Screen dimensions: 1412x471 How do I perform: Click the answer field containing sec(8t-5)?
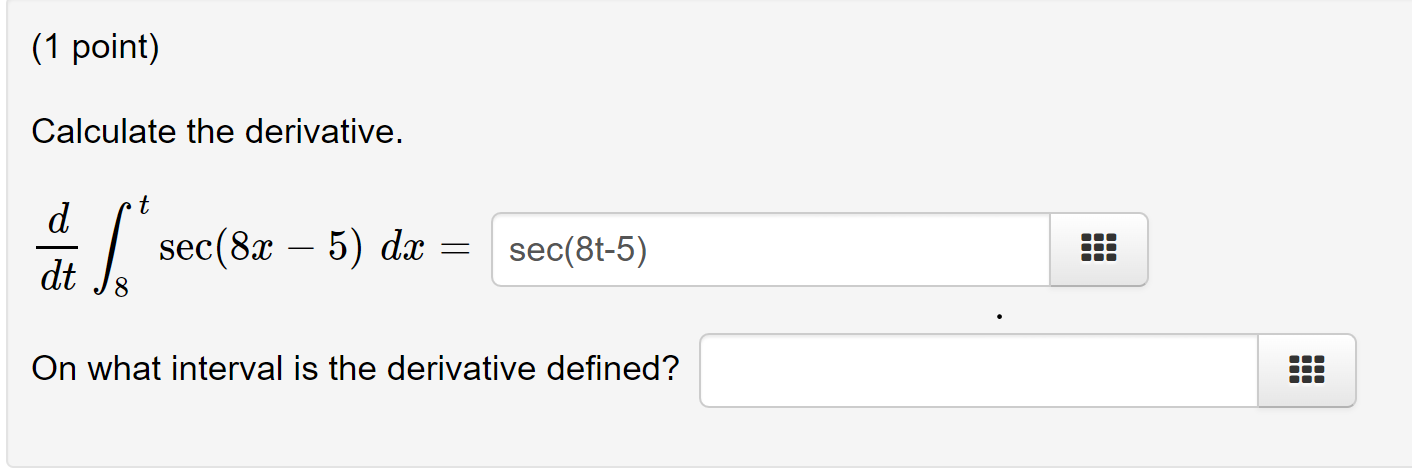point(771,249)
